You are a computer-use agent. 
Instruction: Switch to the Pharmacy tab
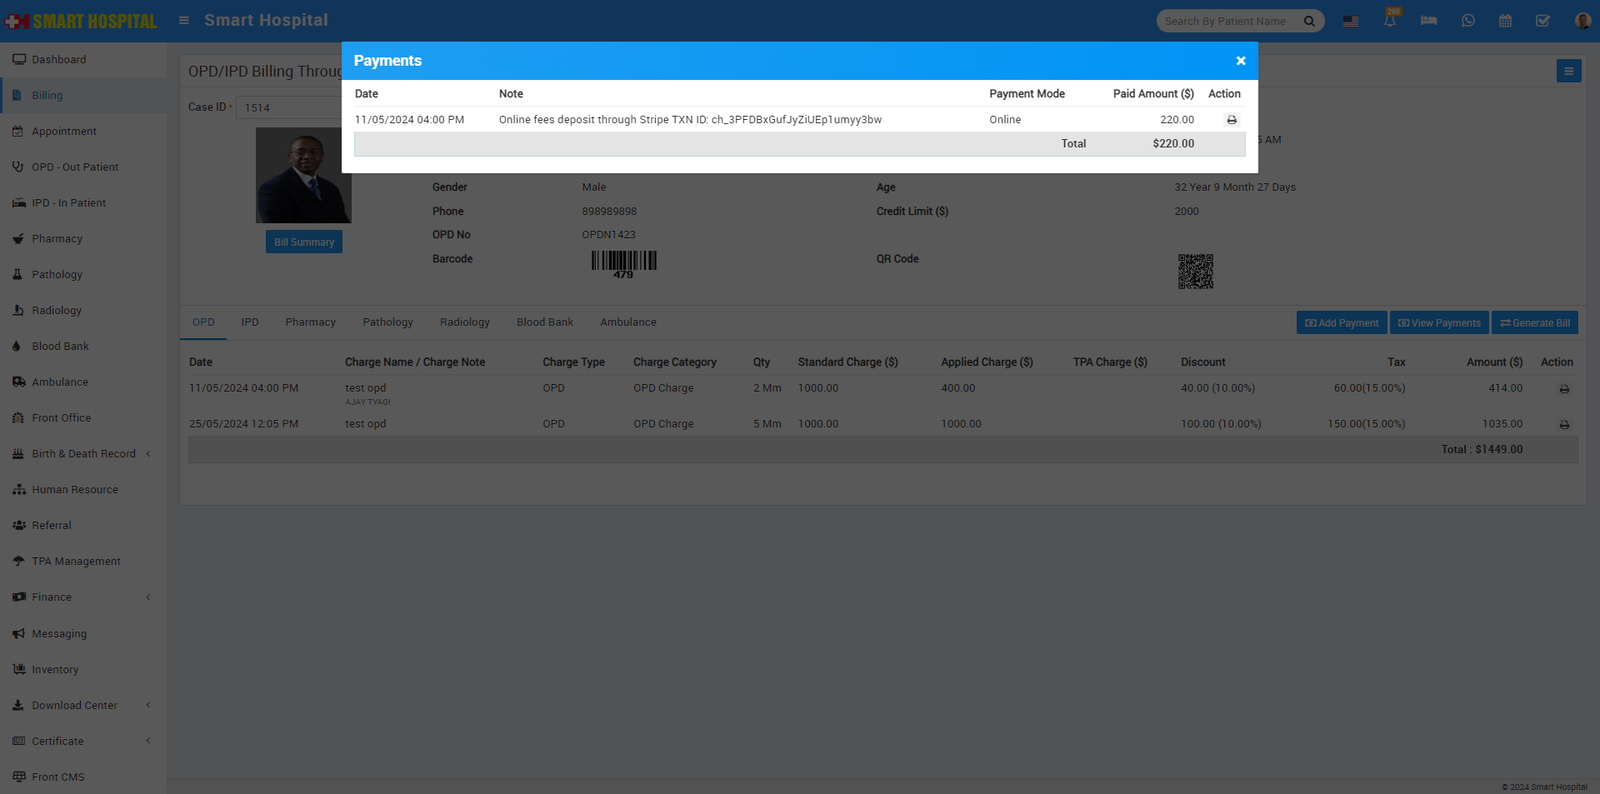point(310,322)
